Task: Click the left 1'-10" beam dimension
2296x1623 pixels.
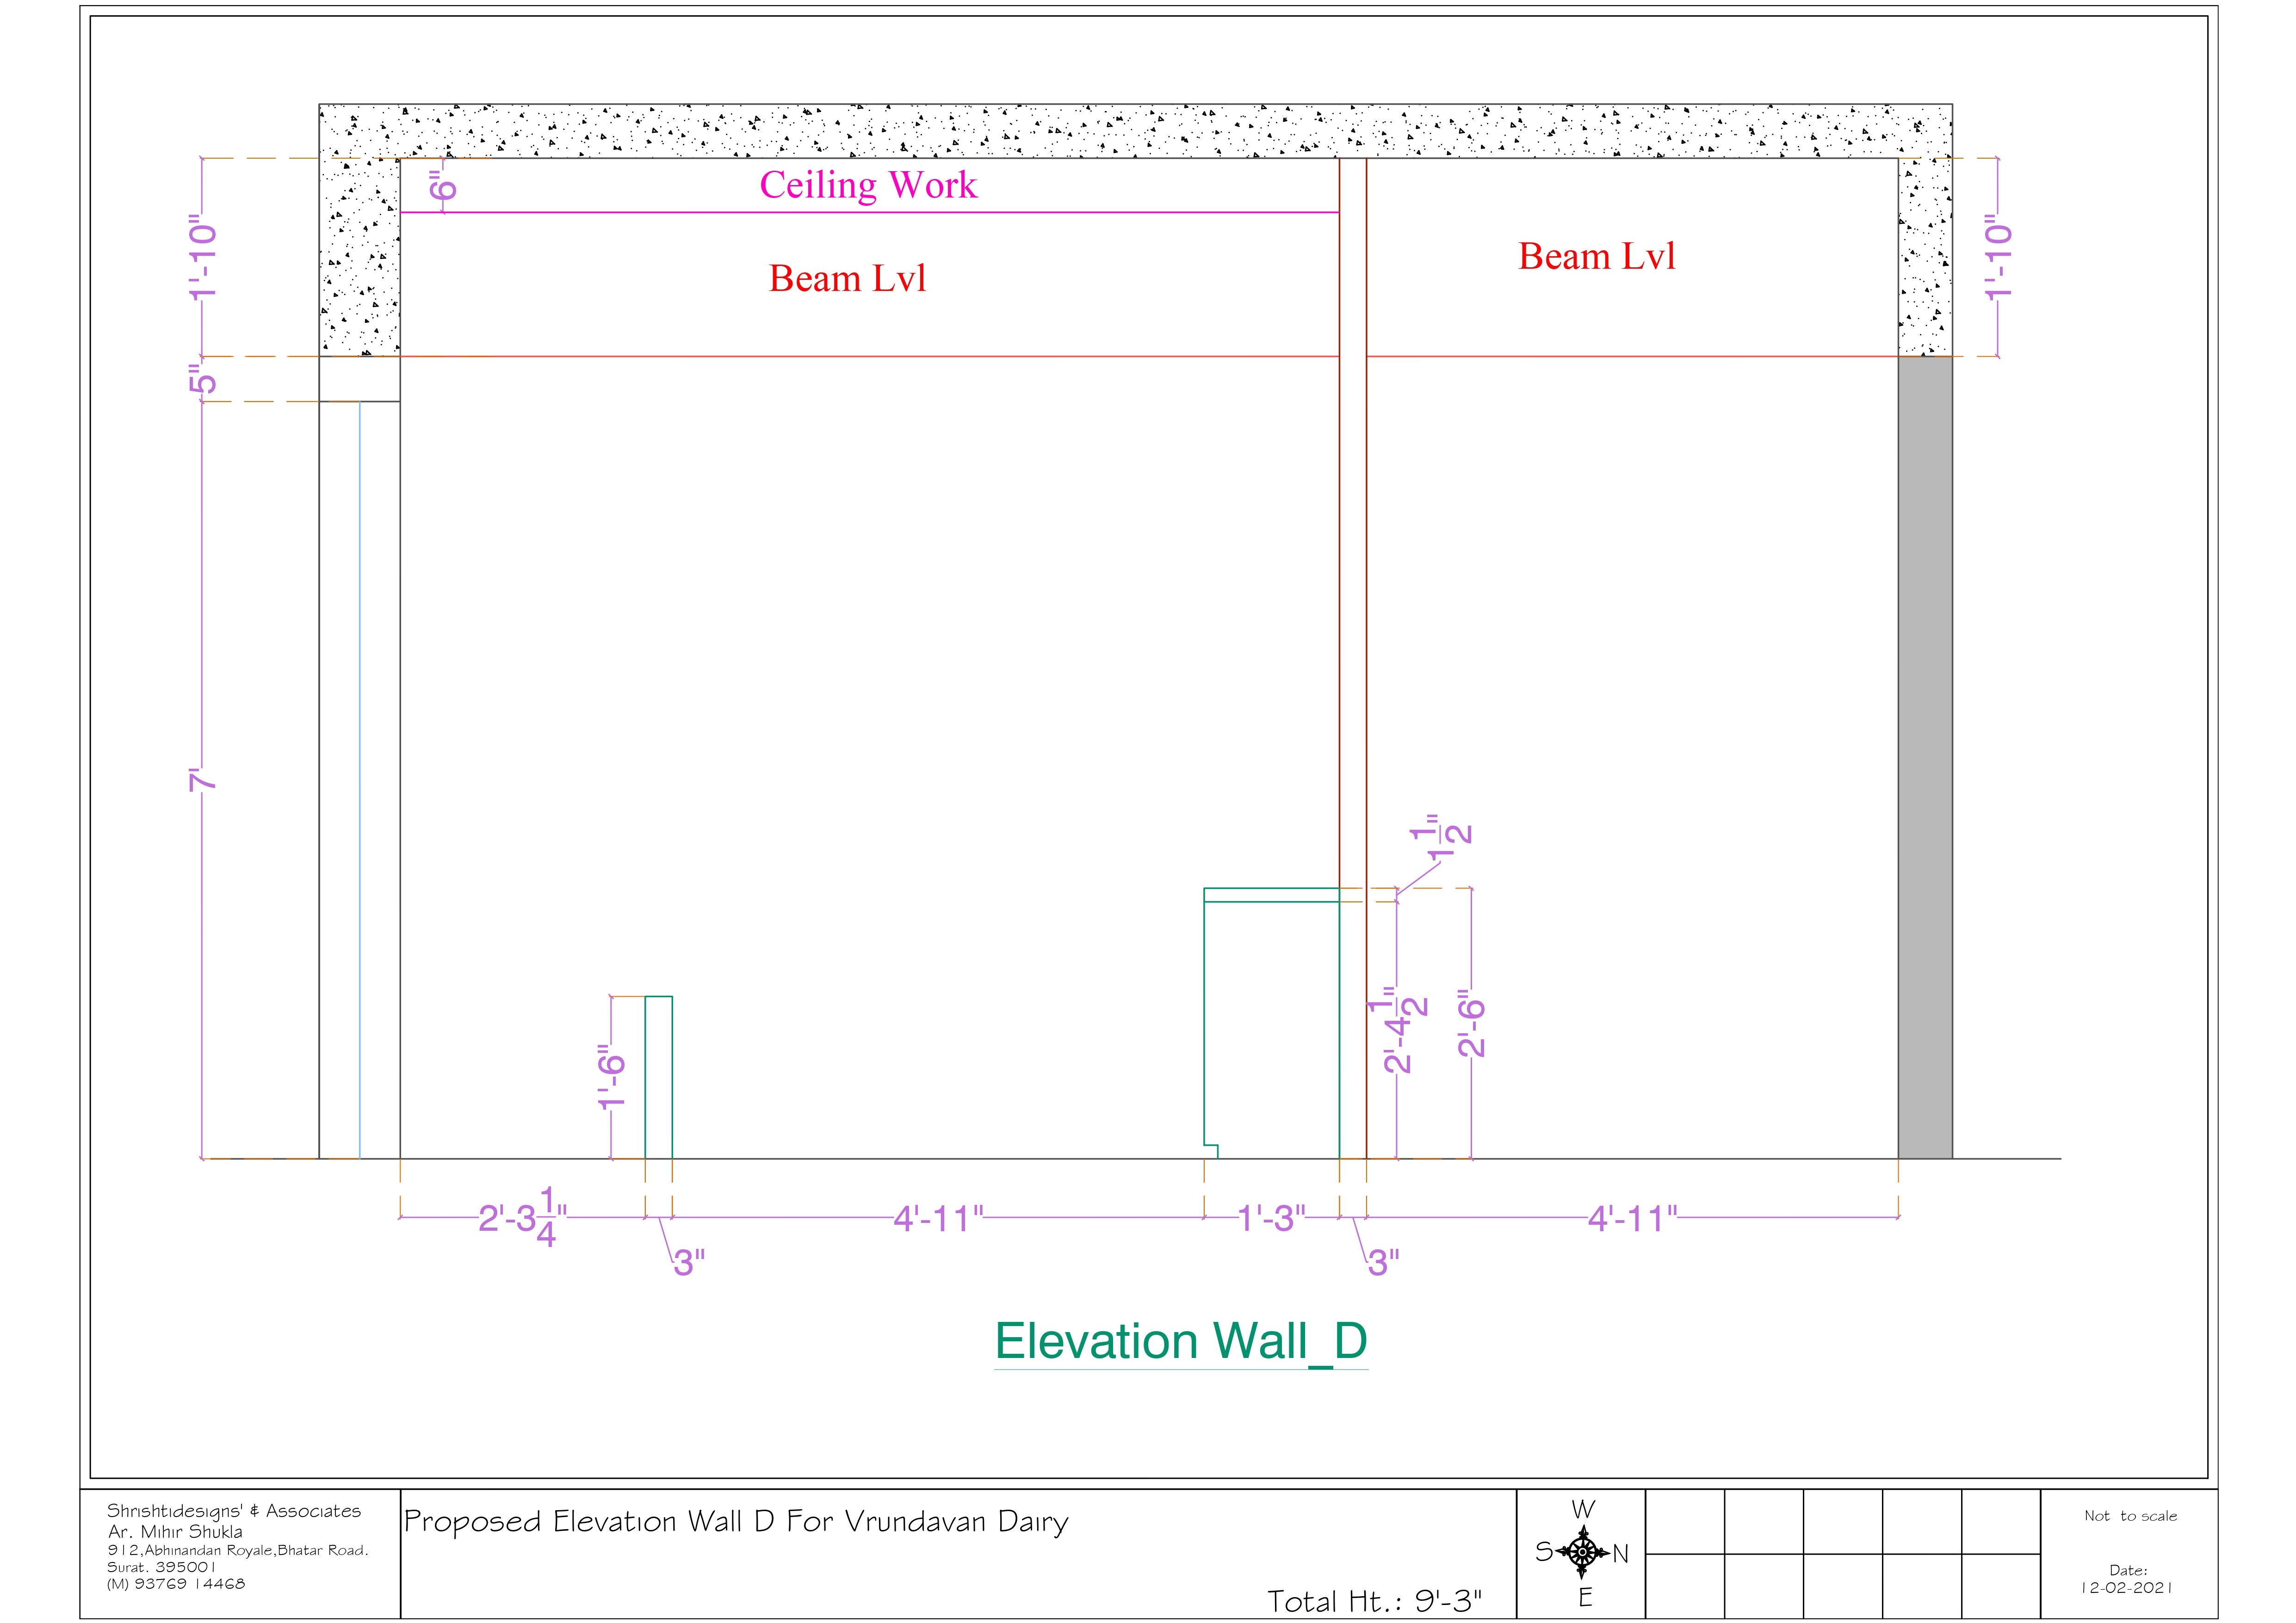Action: [x=203, y=257]
